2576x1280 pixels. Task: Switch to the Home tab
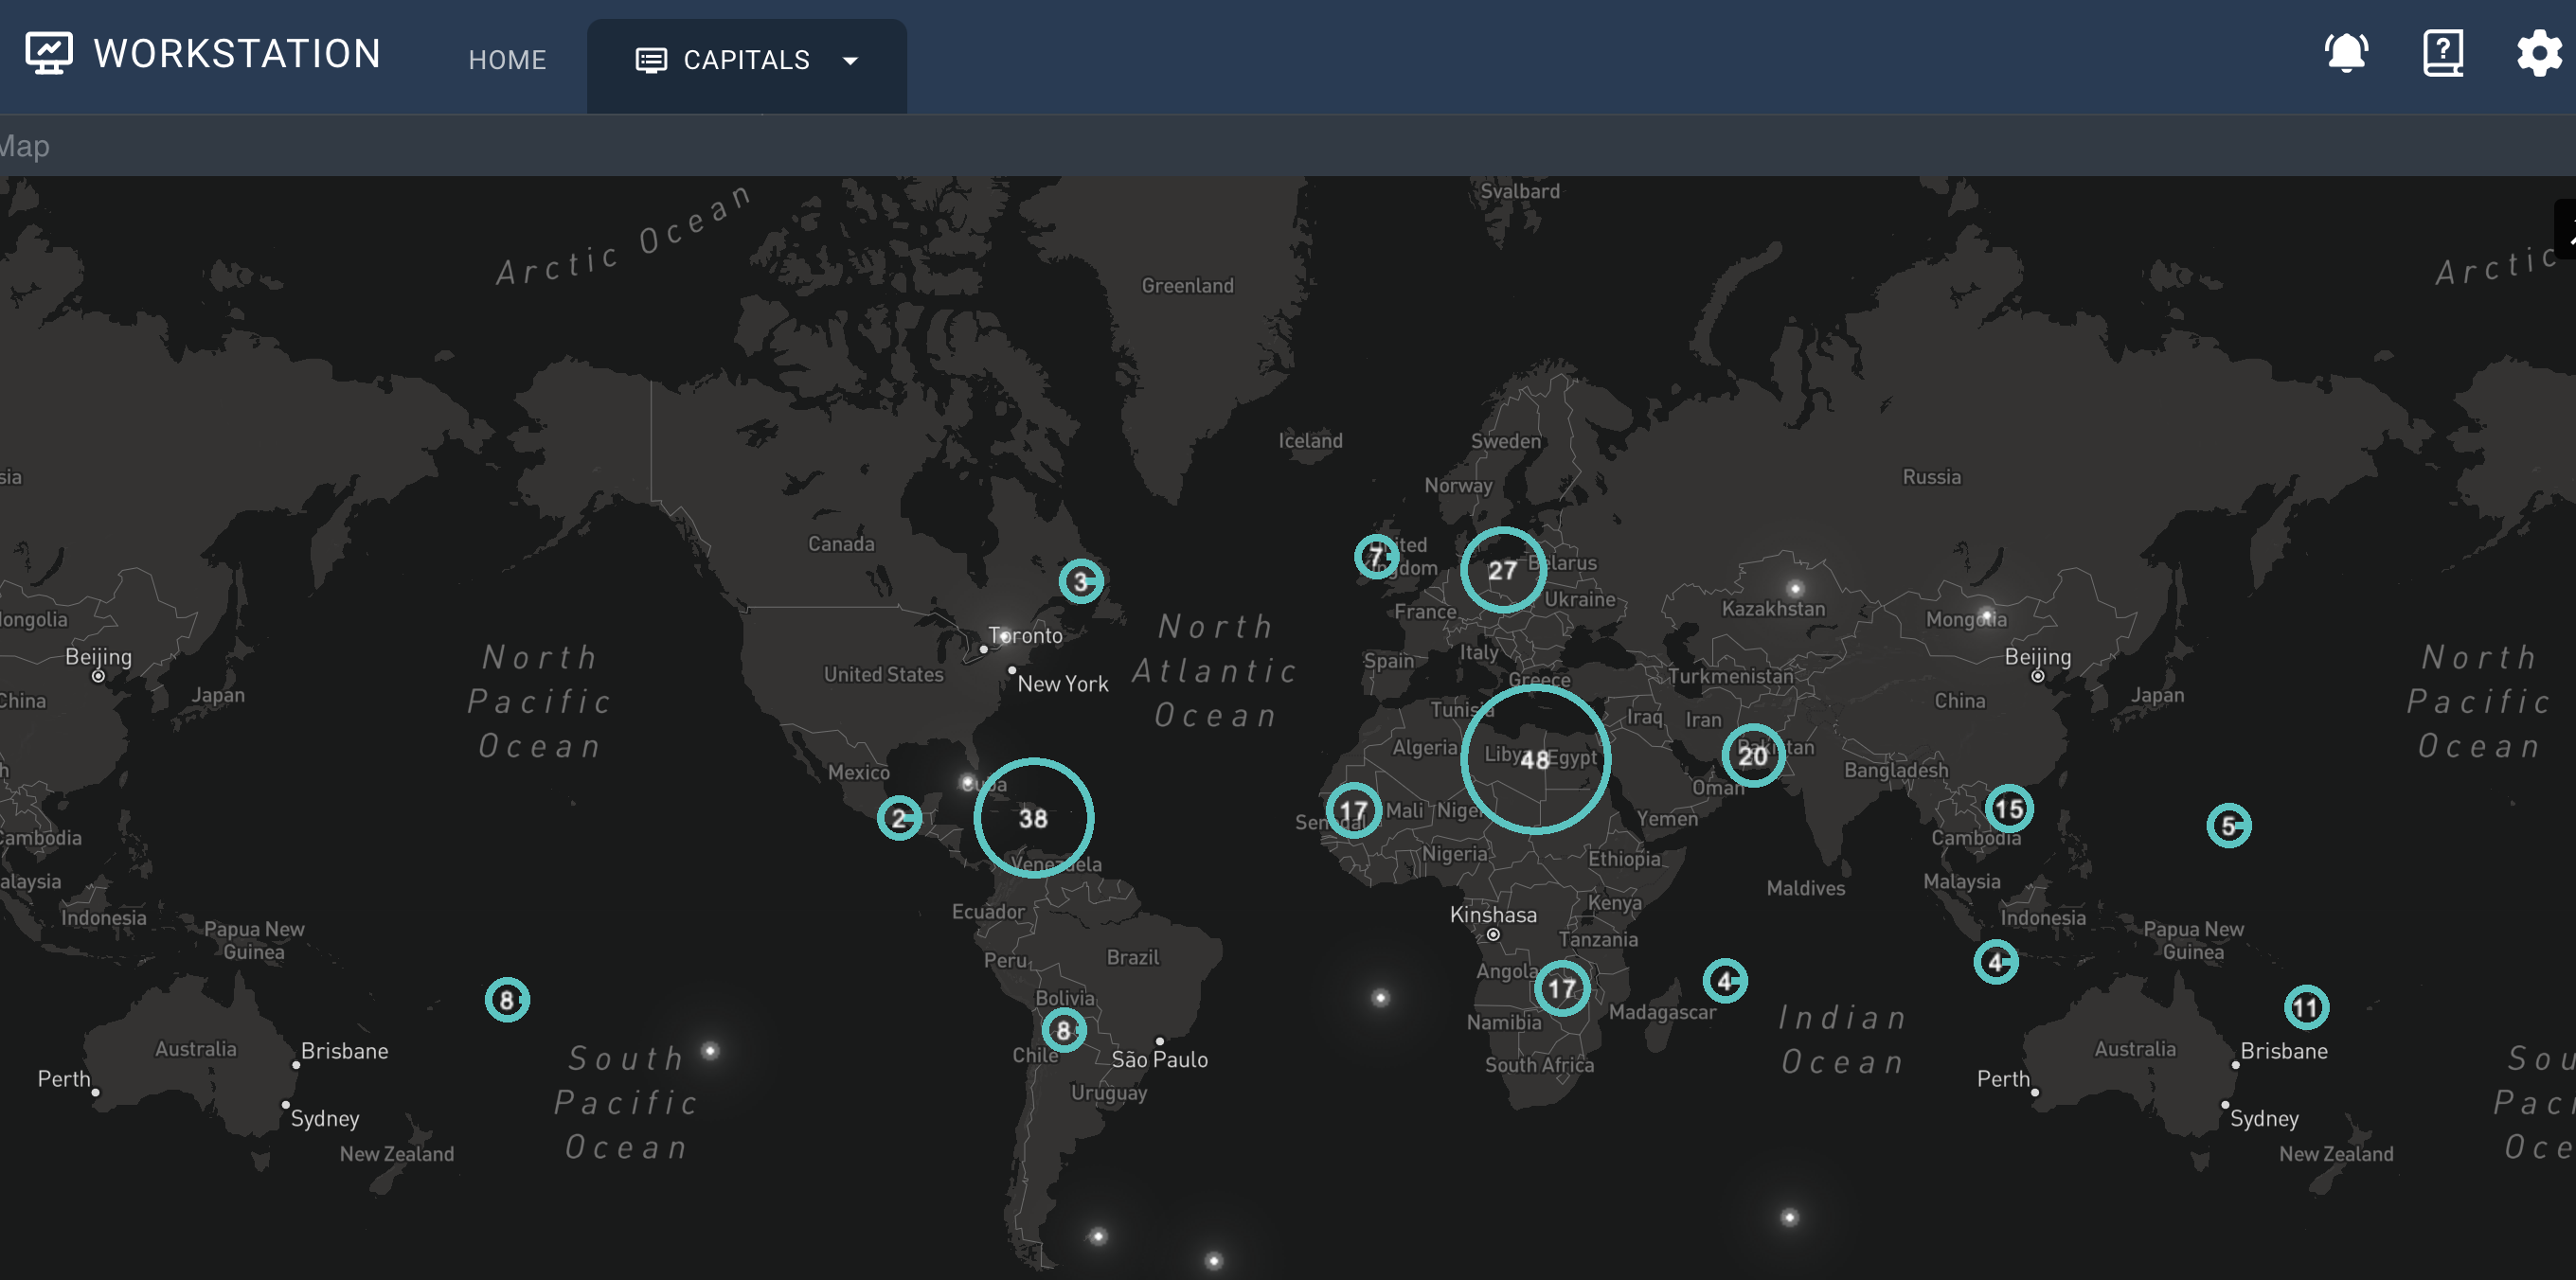click(506, 59)
